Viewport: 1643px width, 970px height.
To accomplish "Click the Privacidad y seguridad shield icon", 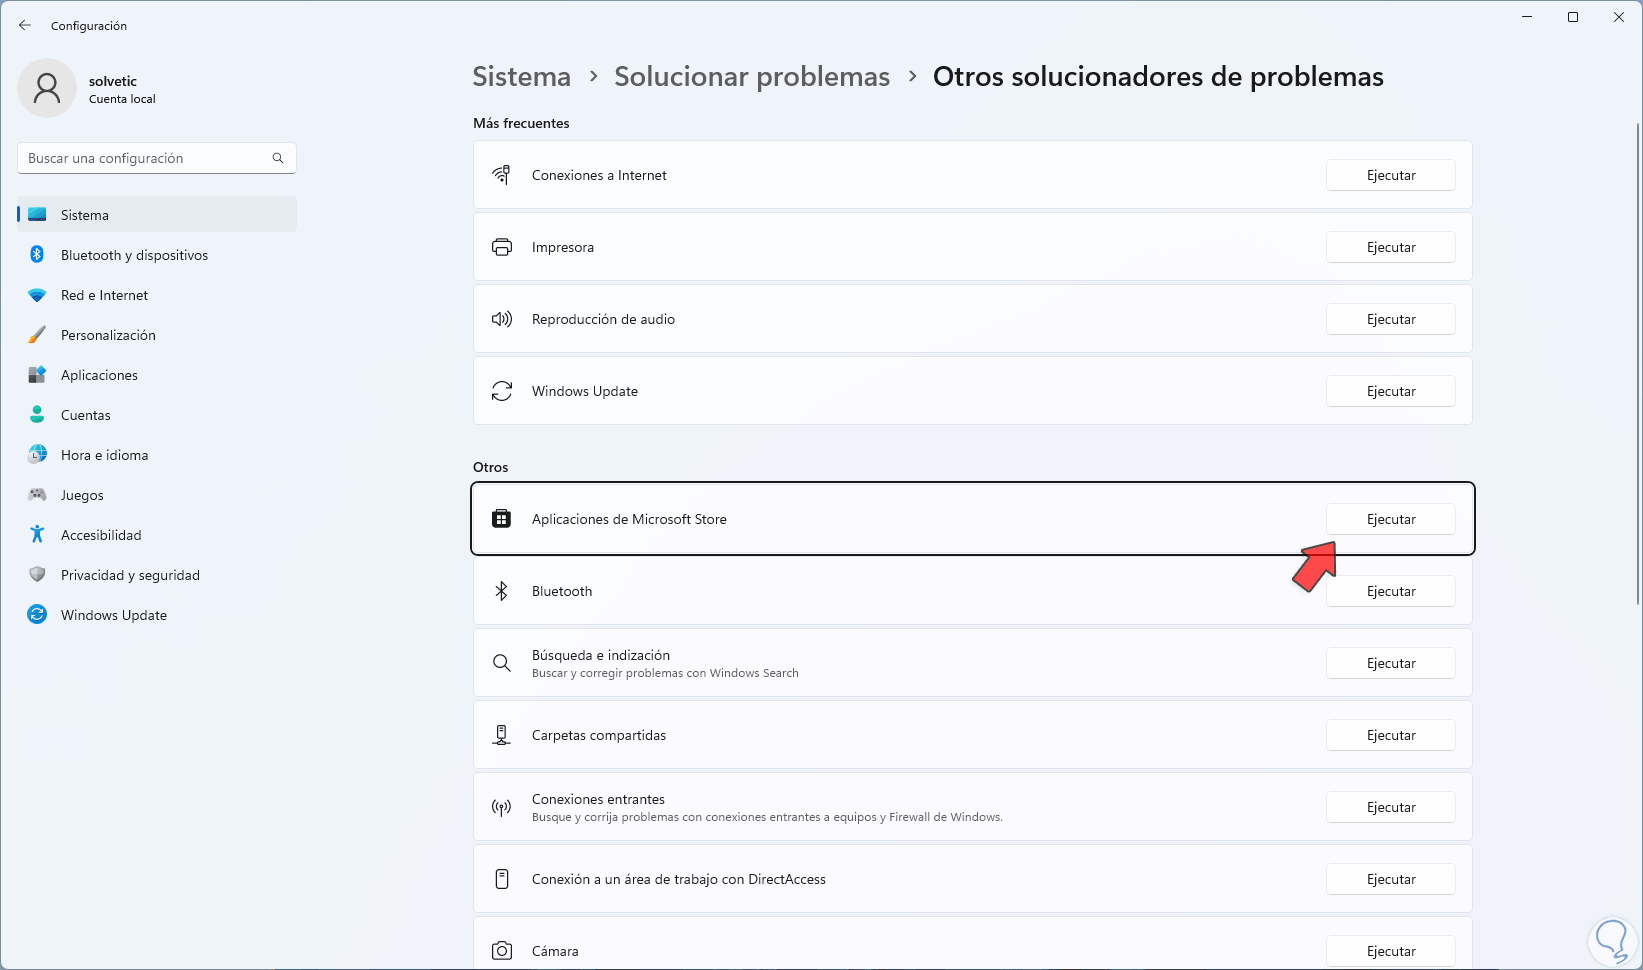I will (x=37, y=575).
